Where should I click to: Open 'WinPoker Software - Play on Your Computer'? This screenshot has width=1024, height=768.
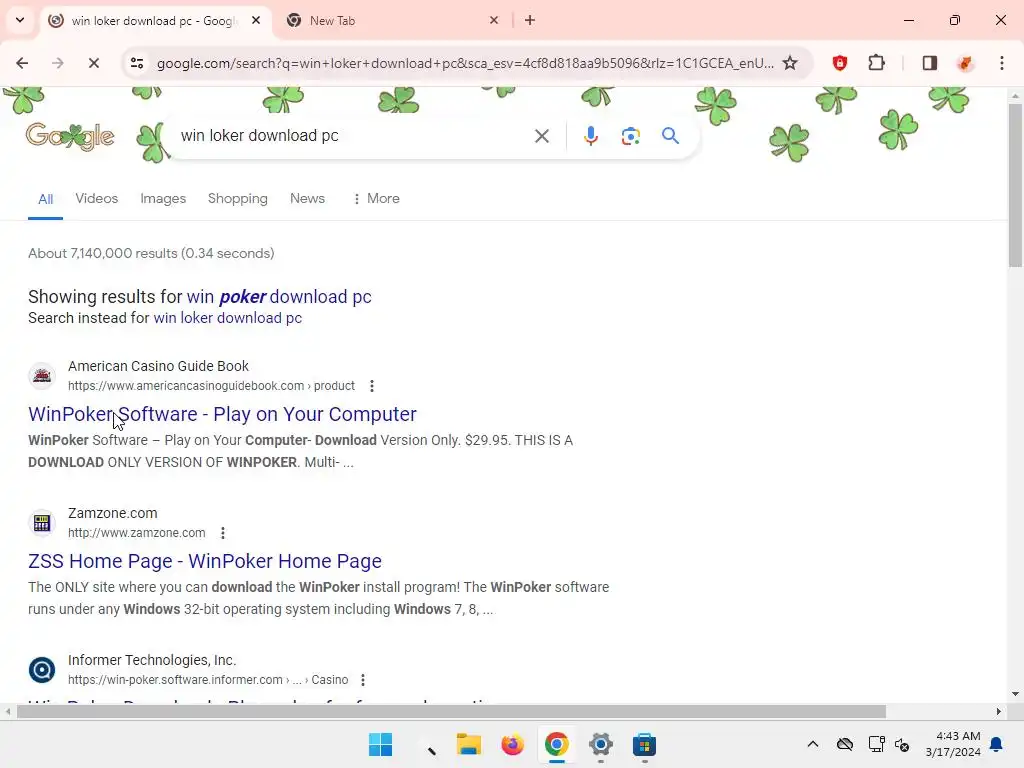(x=222, y=414)
